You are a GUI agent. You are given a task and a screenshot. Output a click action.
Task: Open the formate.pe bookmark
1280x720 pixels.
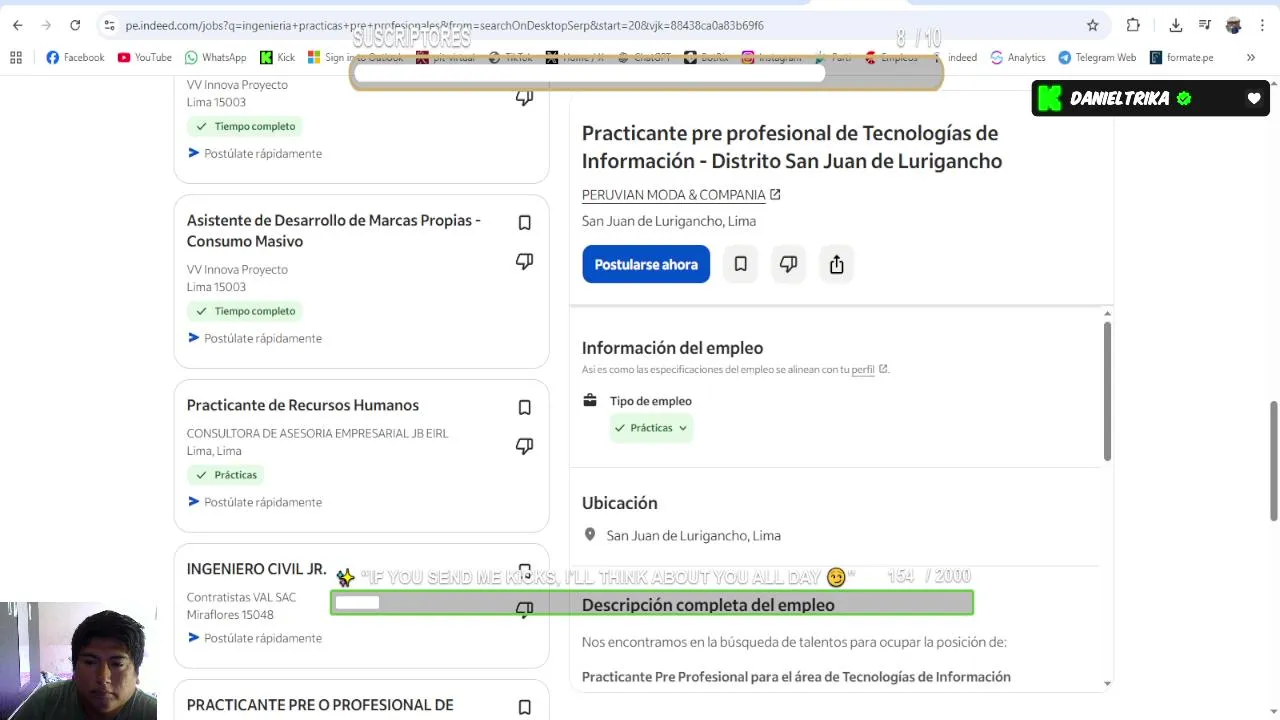[1181, 57]
